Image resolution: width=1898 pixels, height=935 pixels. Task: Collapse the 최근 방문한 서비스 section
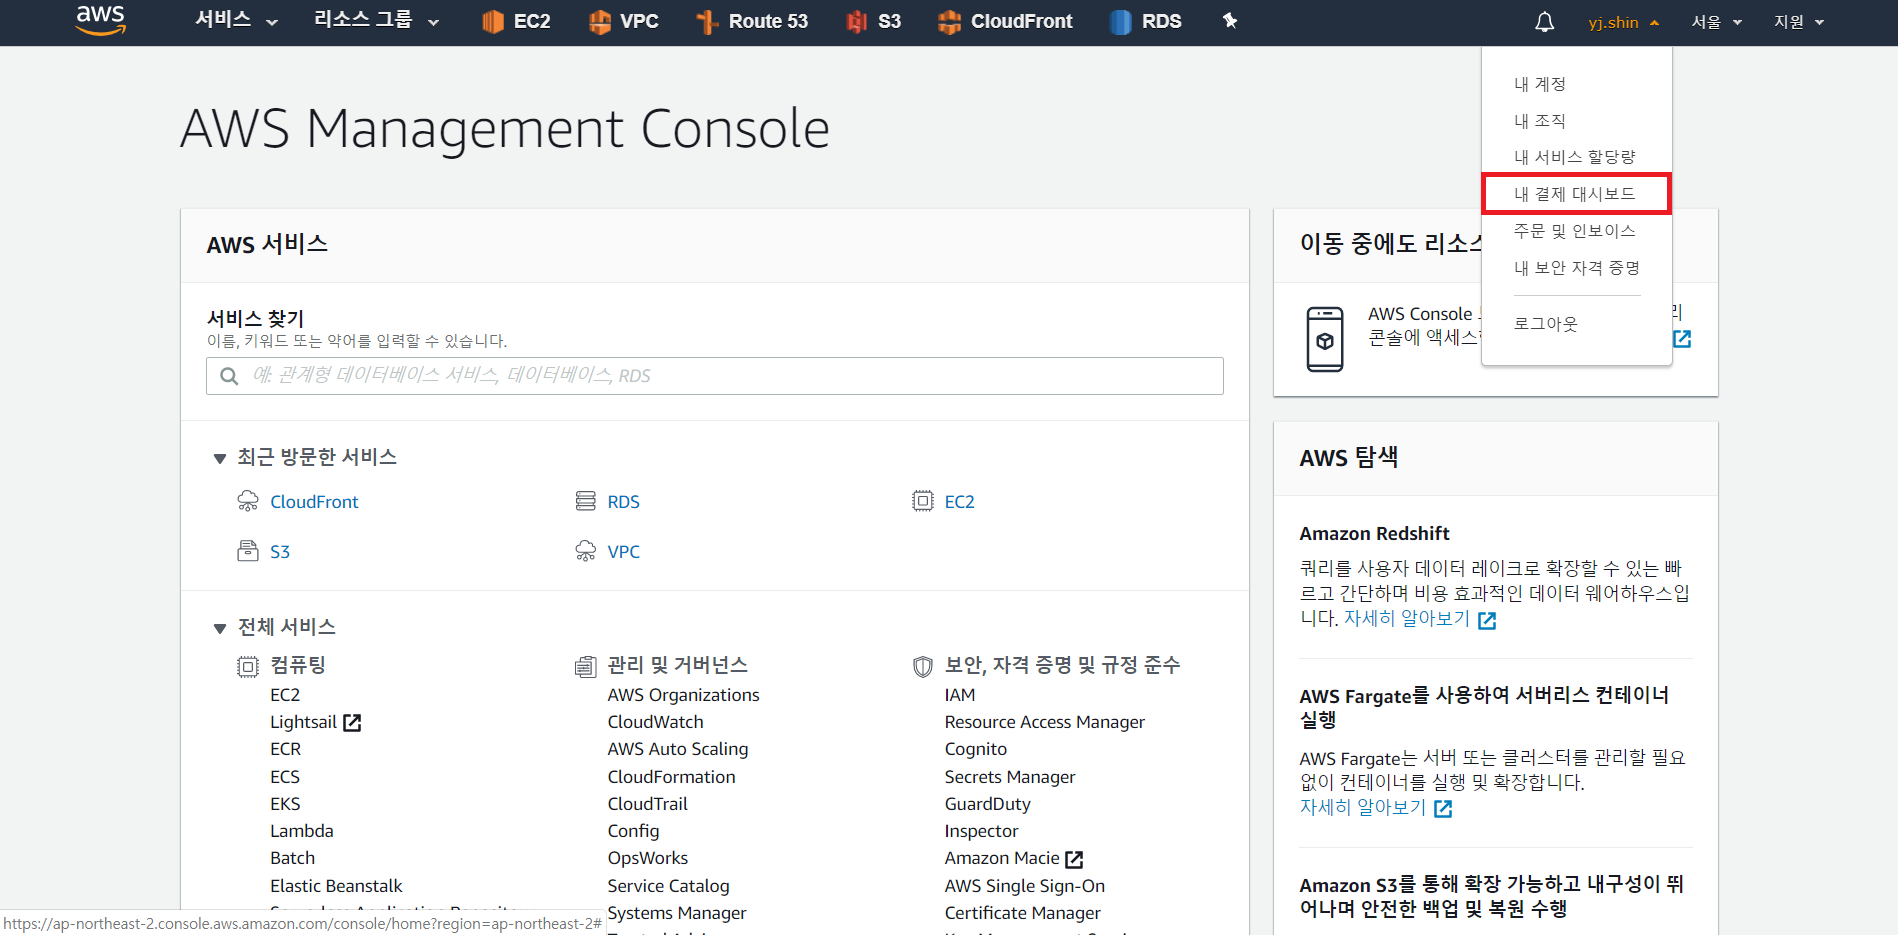pos(220,458)
